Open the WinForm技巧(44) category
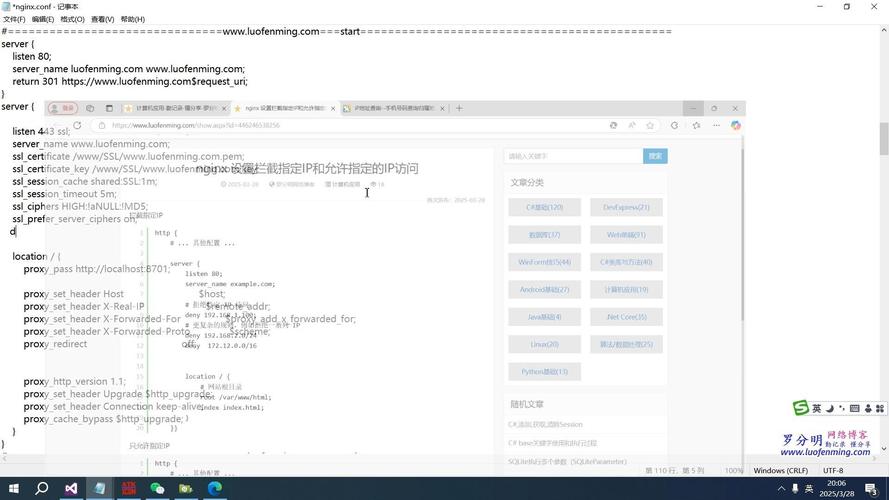 click(x=544, y=262)
